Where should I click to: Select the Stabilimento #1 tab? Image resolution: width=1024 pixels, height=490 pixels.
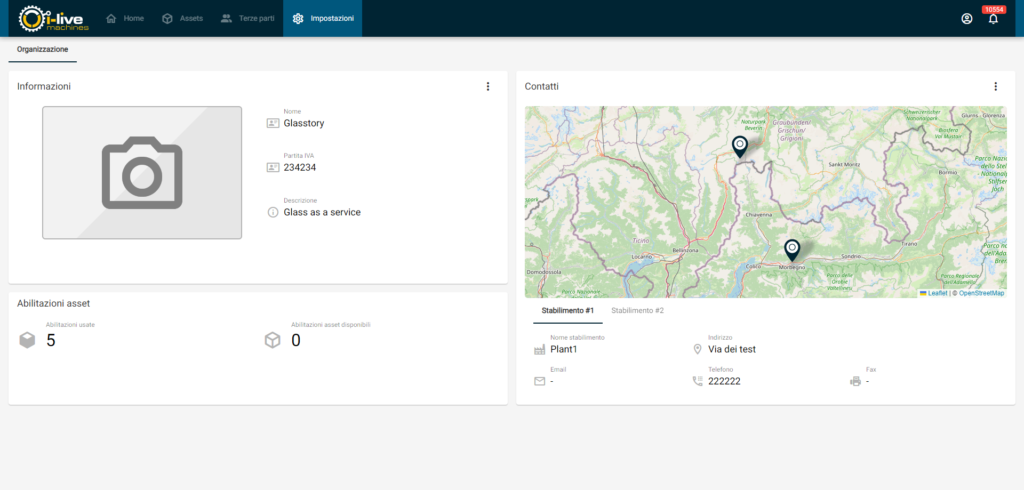568,311
